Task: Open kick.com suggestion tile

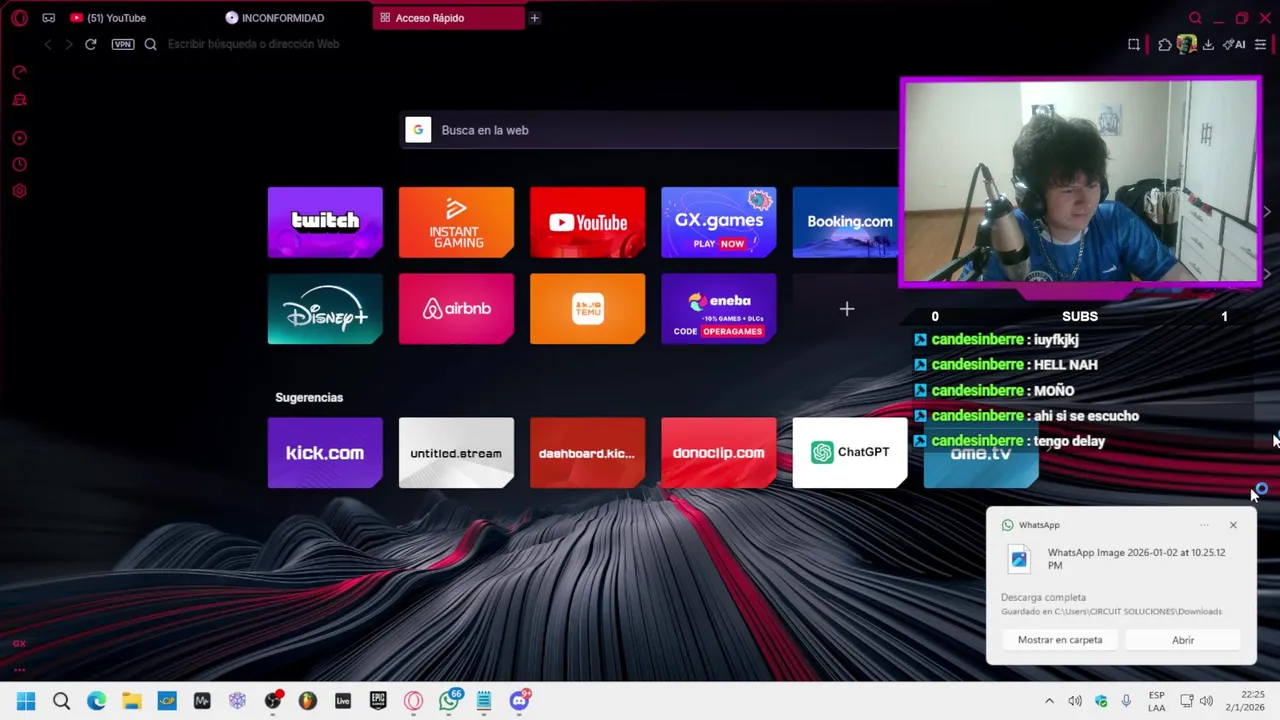Action: (325, 453)
